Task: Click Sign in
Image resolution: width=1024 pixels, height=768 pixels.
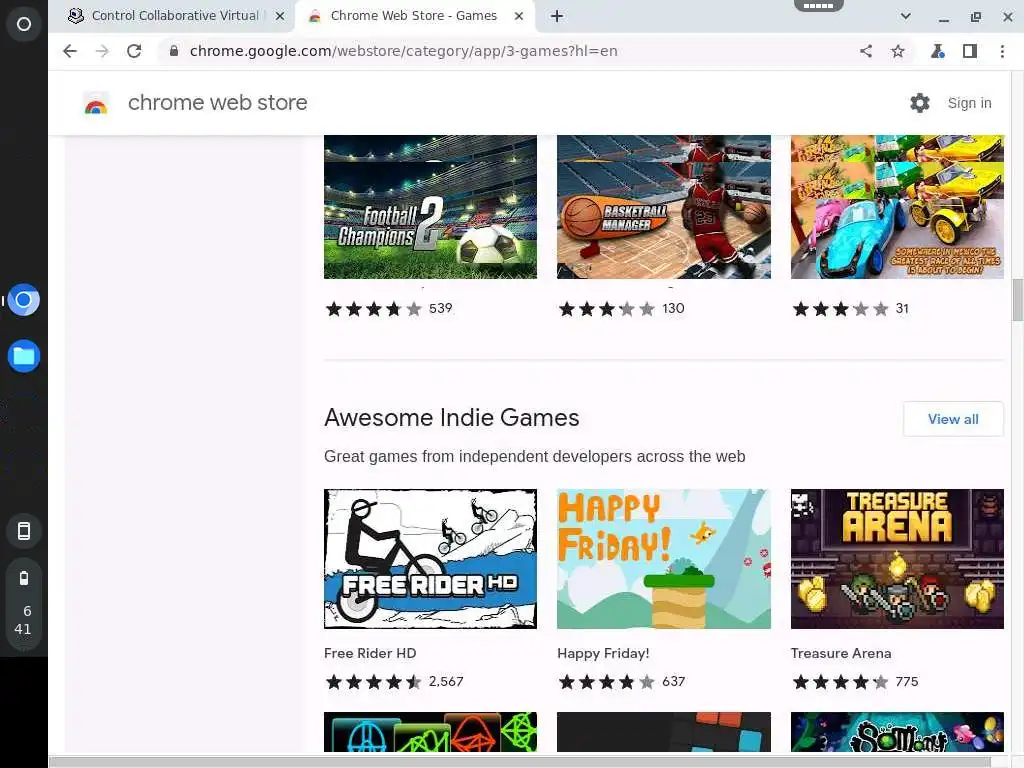Action: click(x=969, y=103)
